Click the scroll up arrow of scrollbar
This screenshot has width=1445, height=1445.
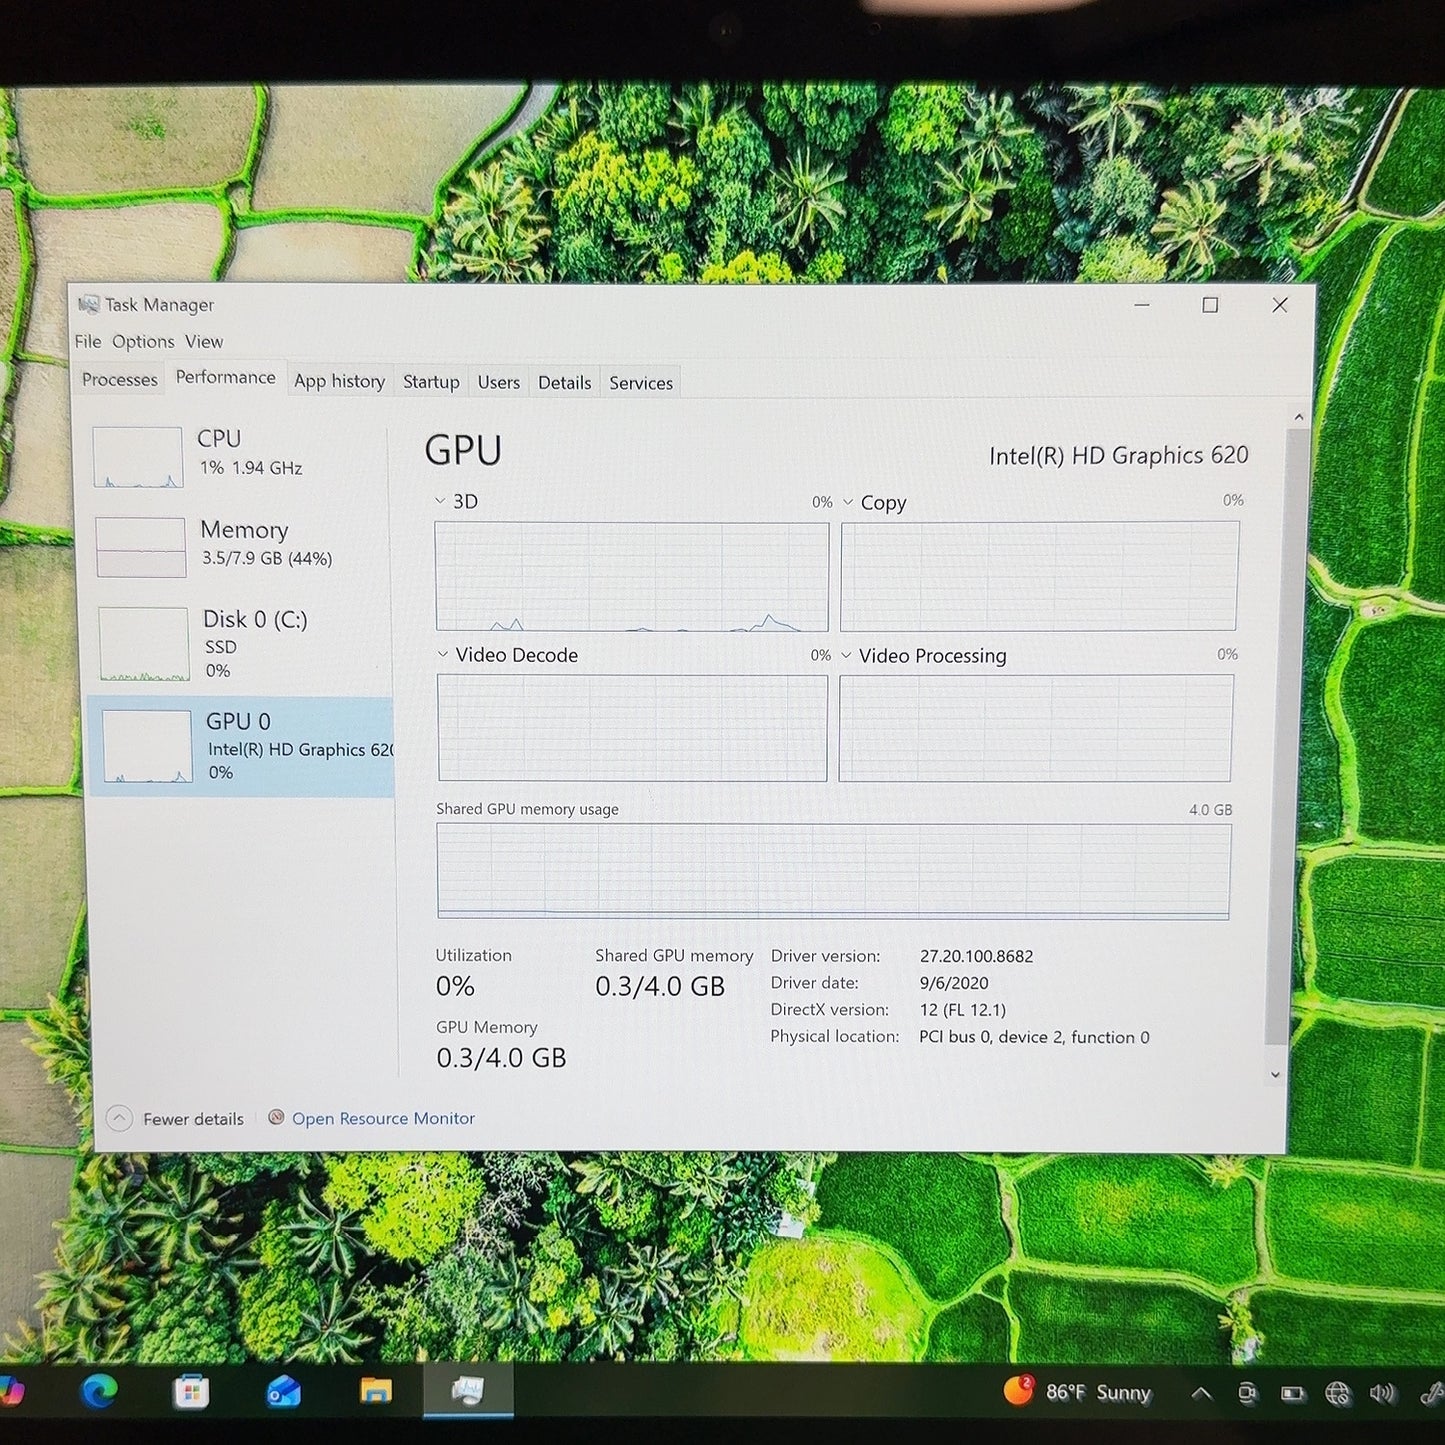(1298, 416)
